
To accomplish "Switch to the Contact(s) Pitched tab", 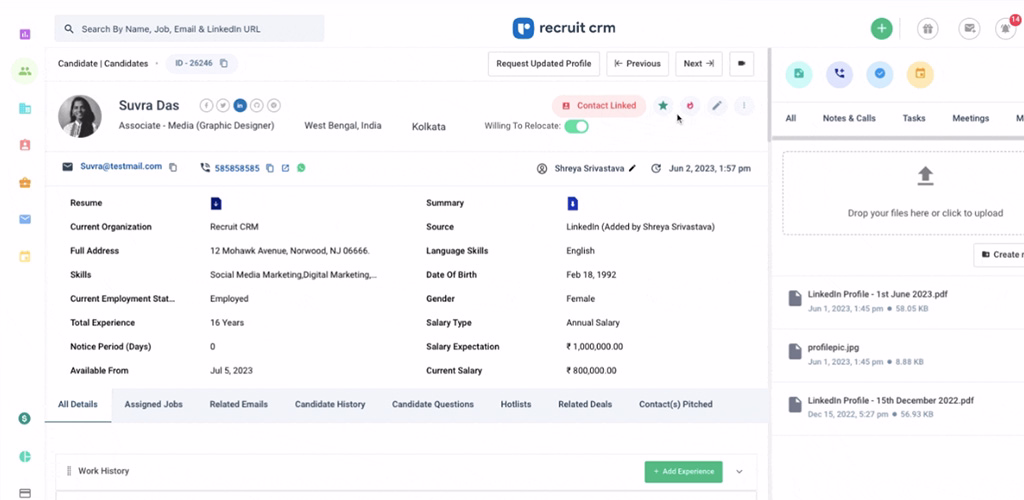I will click(x=676, y=405).
